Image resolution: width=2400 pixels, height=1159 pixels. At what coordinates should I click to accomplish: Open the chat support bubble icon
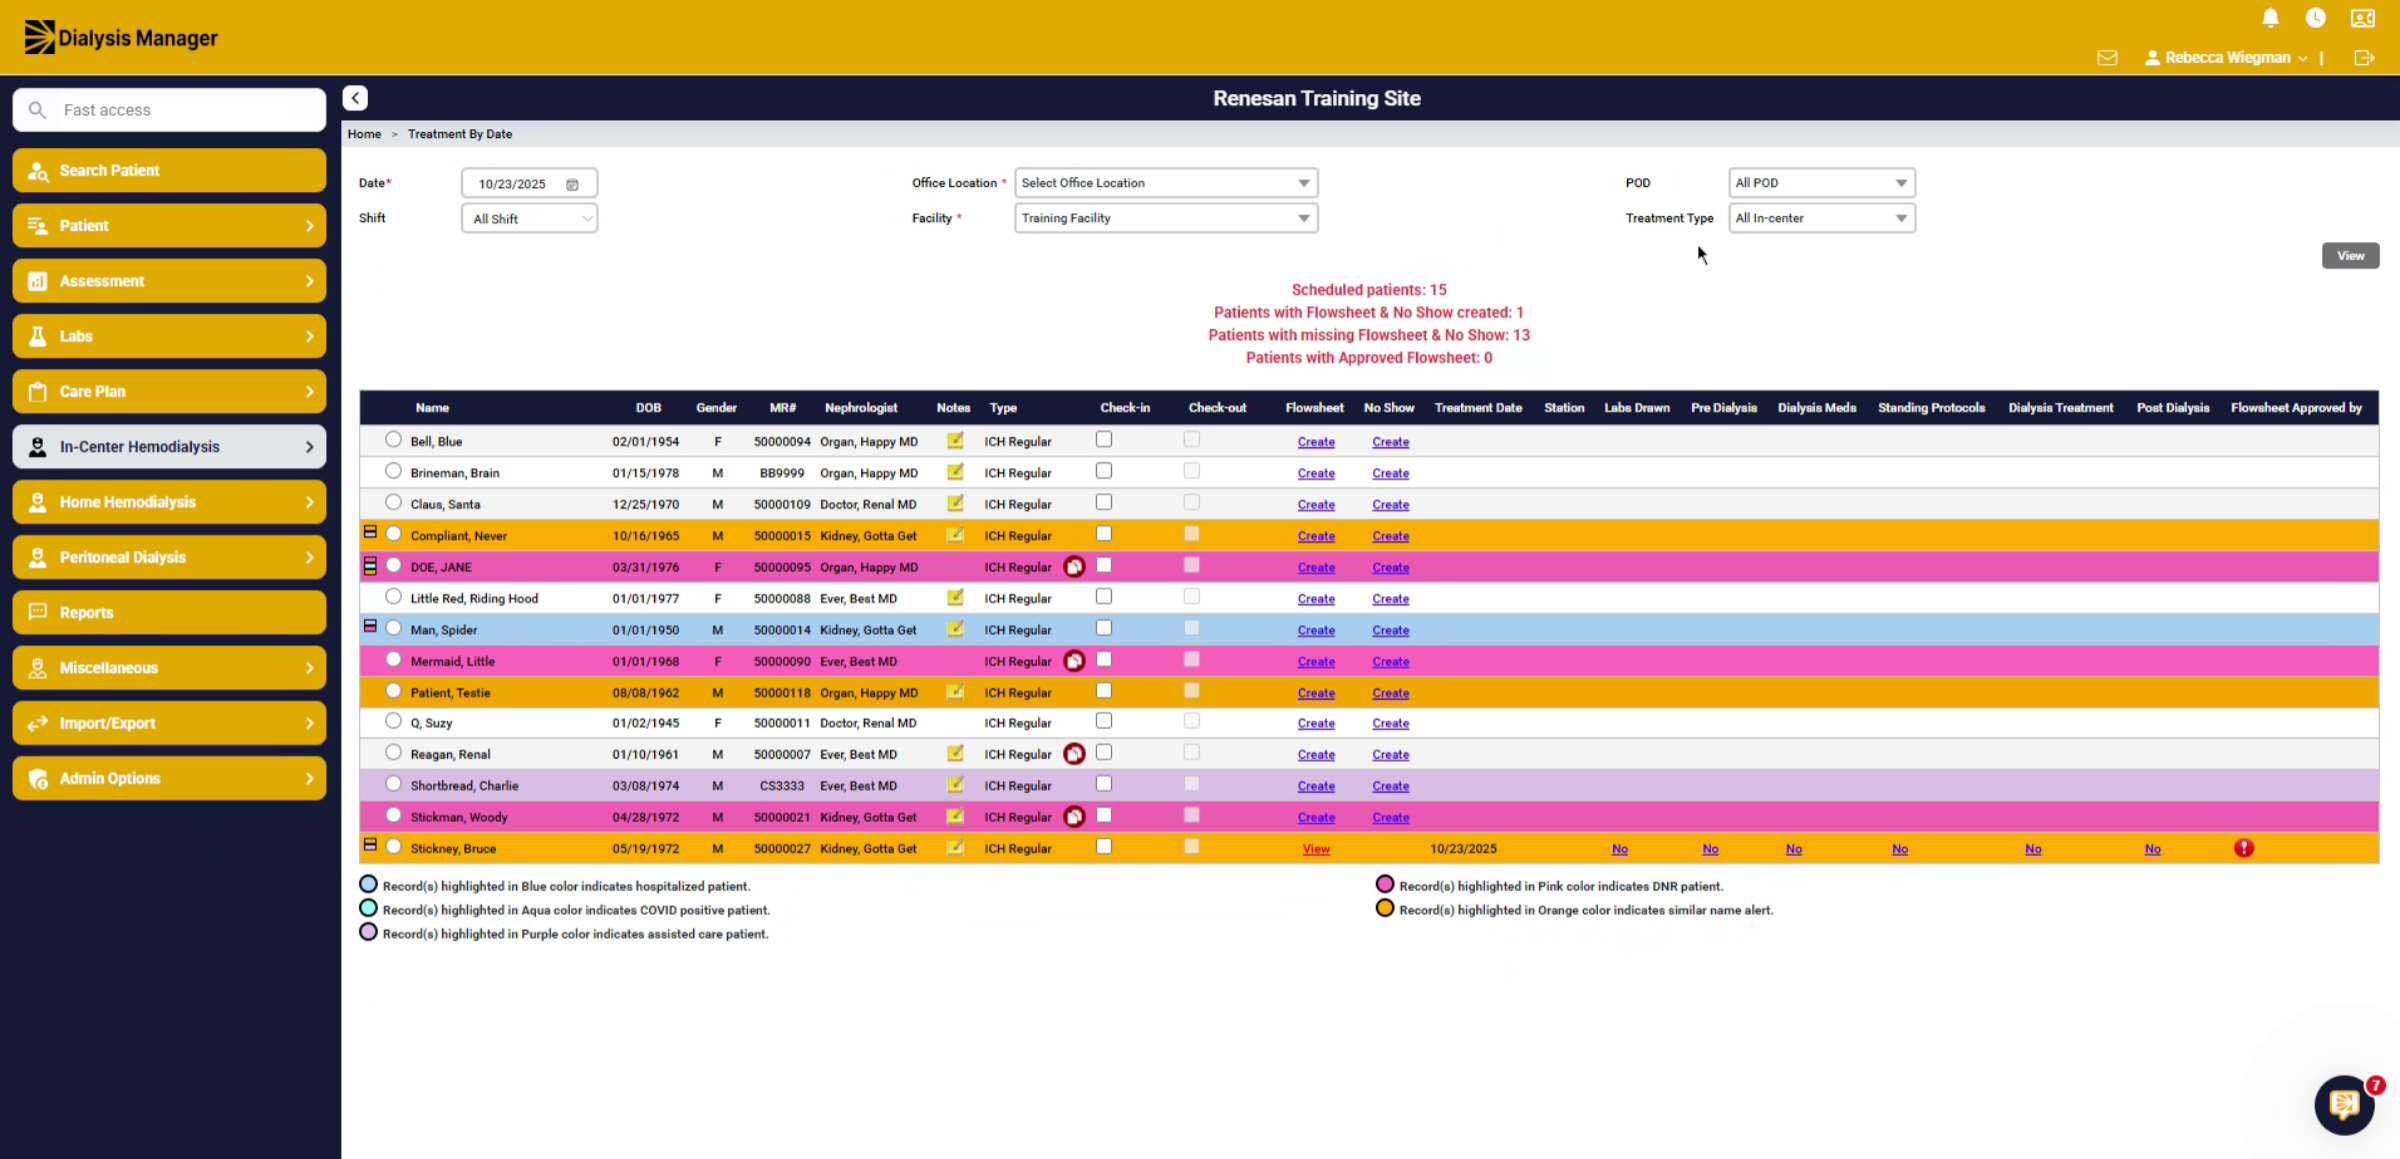click(2345, 1104)
